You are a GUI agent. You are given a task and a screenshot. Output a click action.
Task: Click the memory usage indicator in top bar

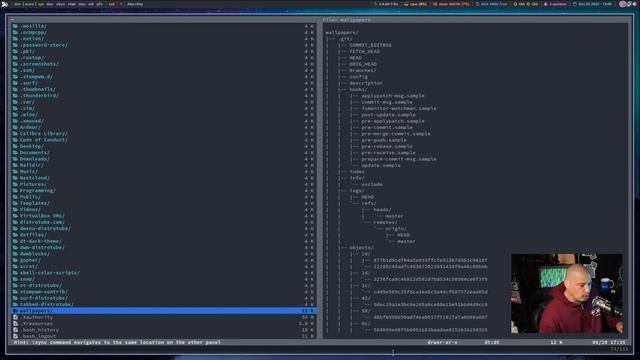point(451,4)
